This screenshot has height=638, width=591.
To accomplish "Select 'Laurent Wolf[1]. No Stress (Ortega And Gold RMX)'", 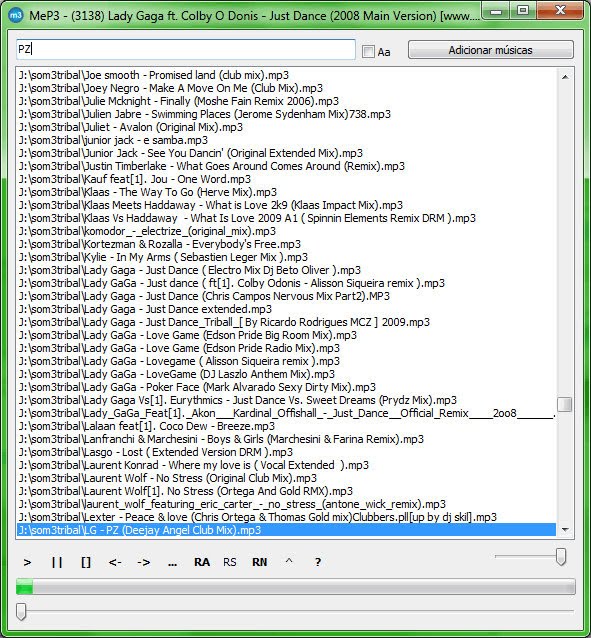I will pos(287,492).
